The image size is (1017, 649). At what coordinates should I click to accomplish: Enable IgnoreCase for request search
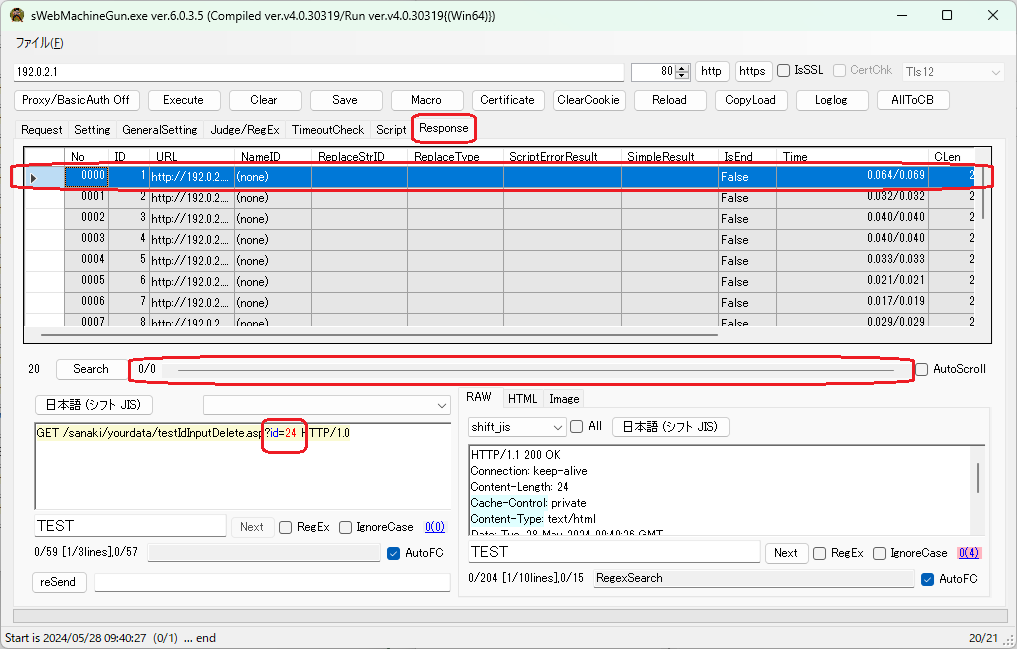345,528
